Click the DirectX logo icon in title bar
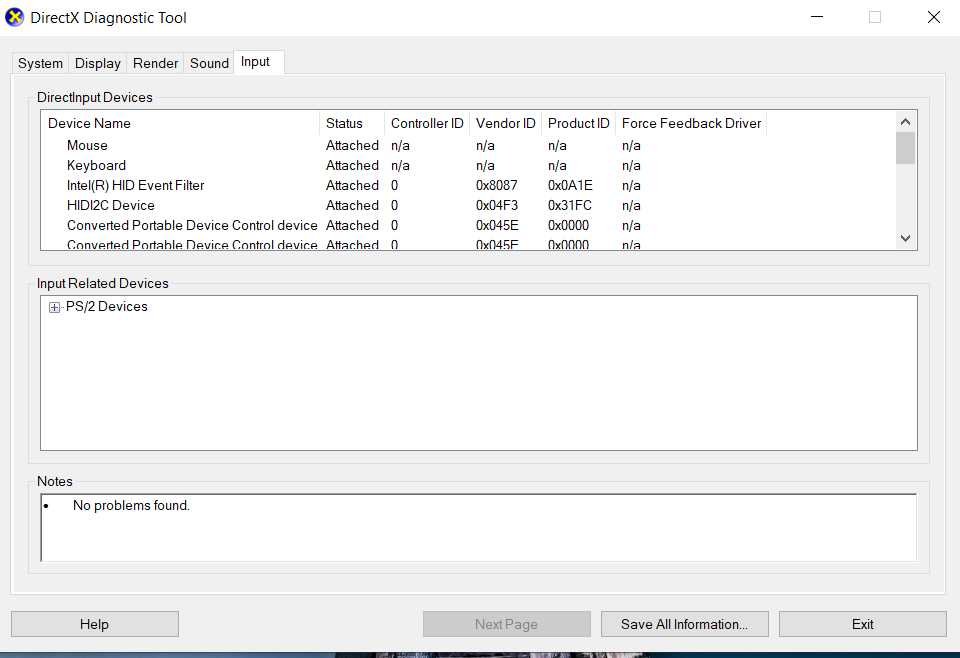The height and width of the screenshot is (658, 960). coord(15,17)
